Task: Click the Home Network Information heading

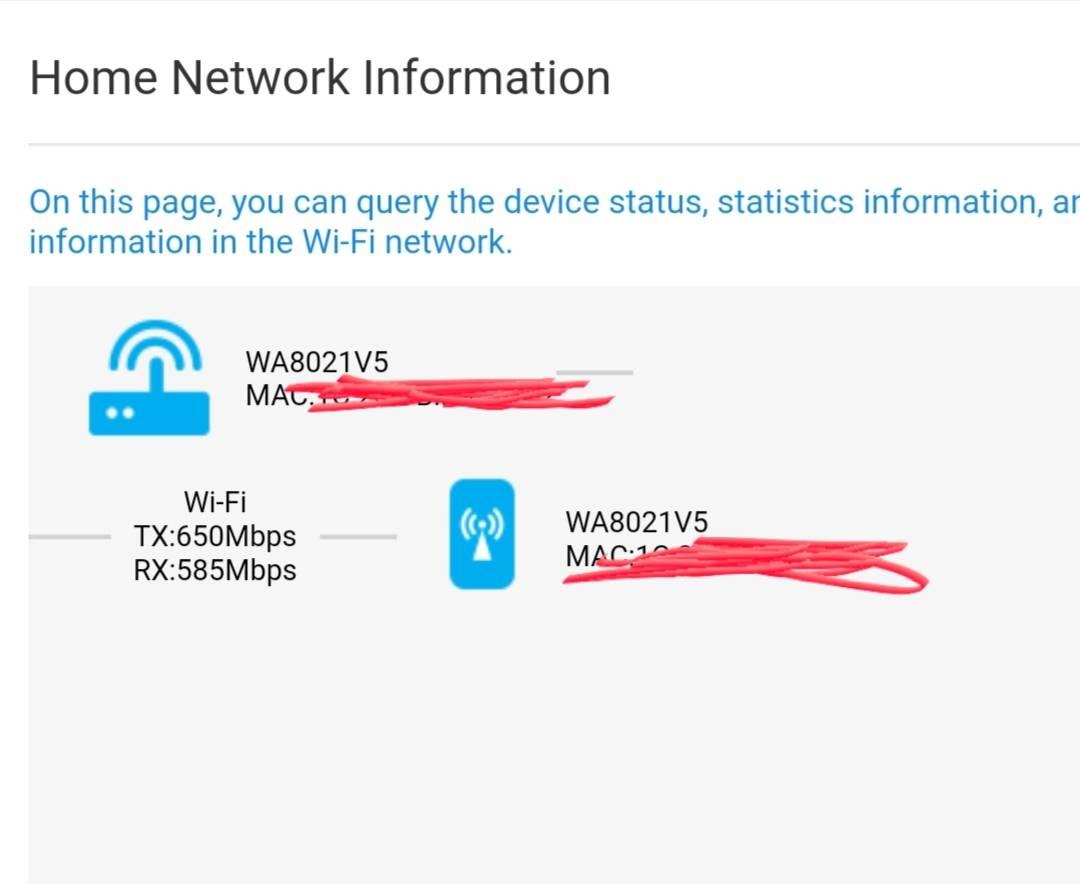Action: point(320,77)
